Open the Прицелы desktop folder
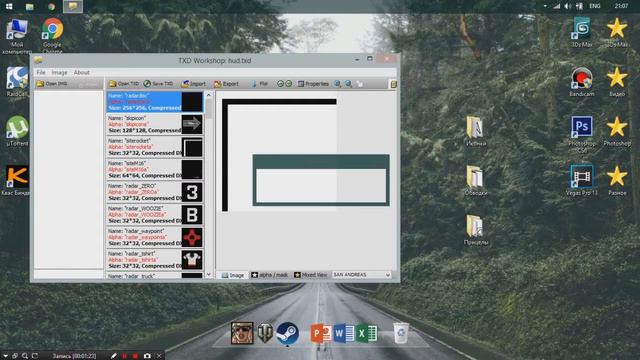The image size is (640, 360). [x=476, y=230]
